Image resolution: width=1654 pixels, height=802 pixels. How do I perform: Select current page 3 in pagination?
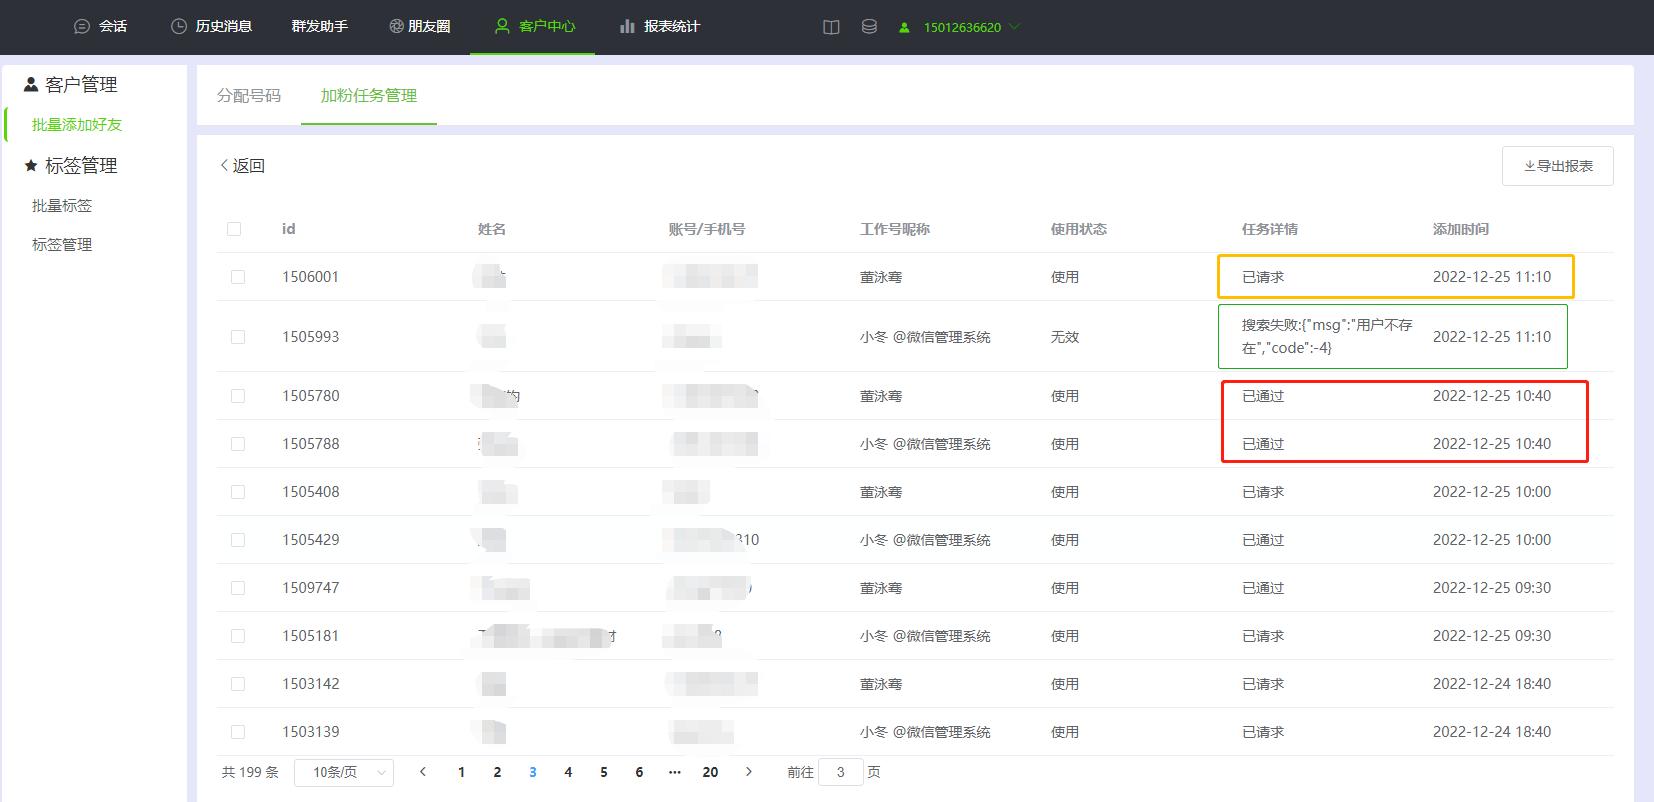[x=533, y=772]
